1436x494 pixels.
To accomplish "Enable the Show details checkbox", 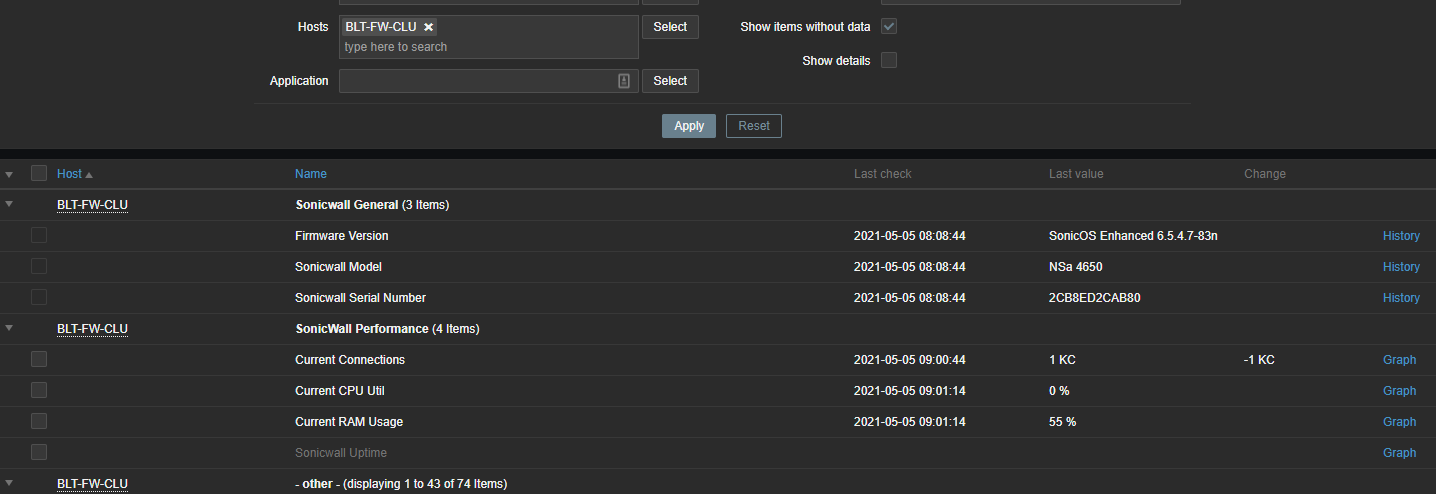I will click(889, 61).
